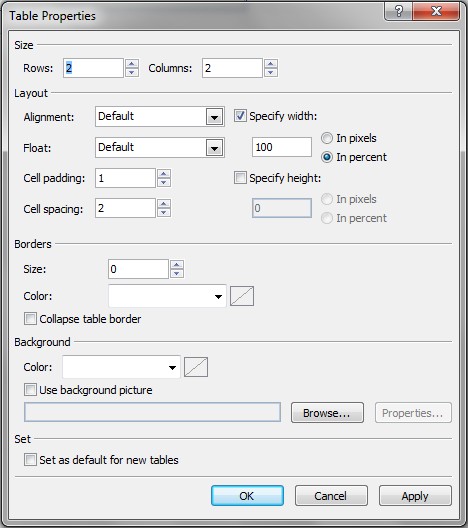Click the Apply button
The height and width of the screenshot is (528, 468).
(415, 496)
